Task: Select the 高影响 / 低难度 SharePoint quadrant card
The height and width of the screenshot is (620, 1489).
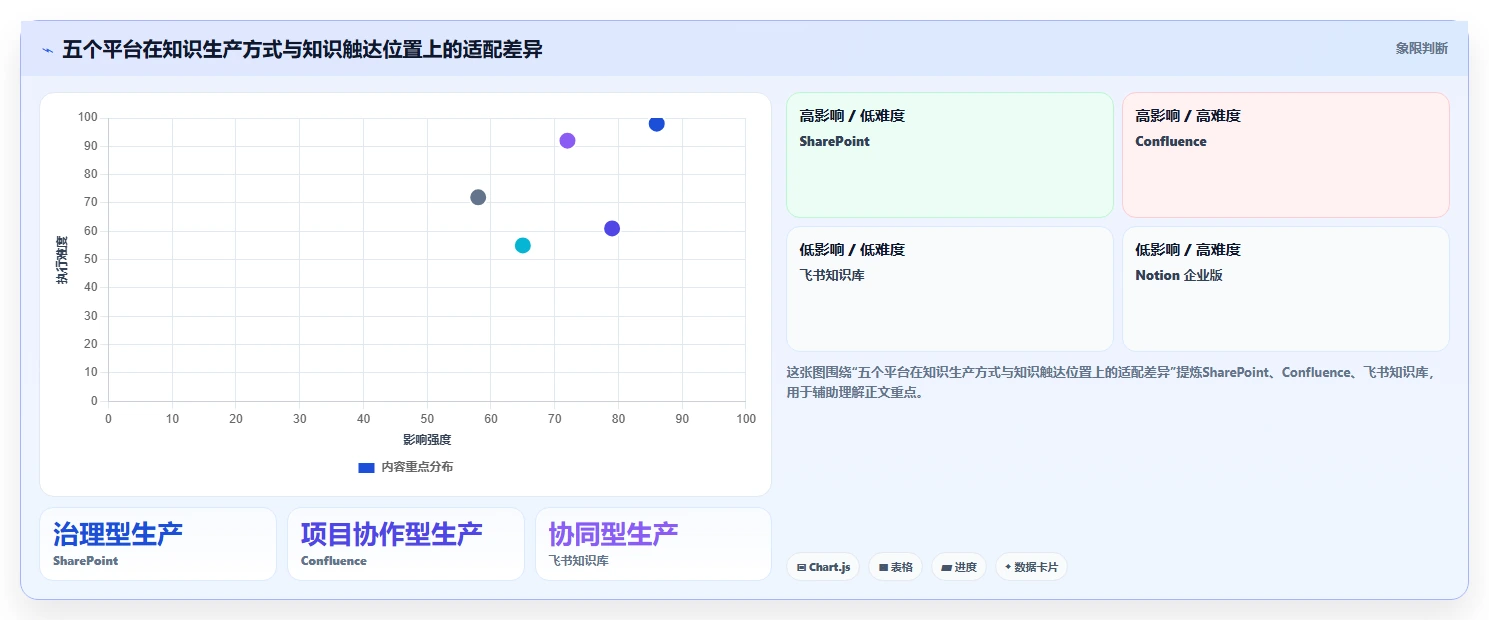Action: point(949,155)
